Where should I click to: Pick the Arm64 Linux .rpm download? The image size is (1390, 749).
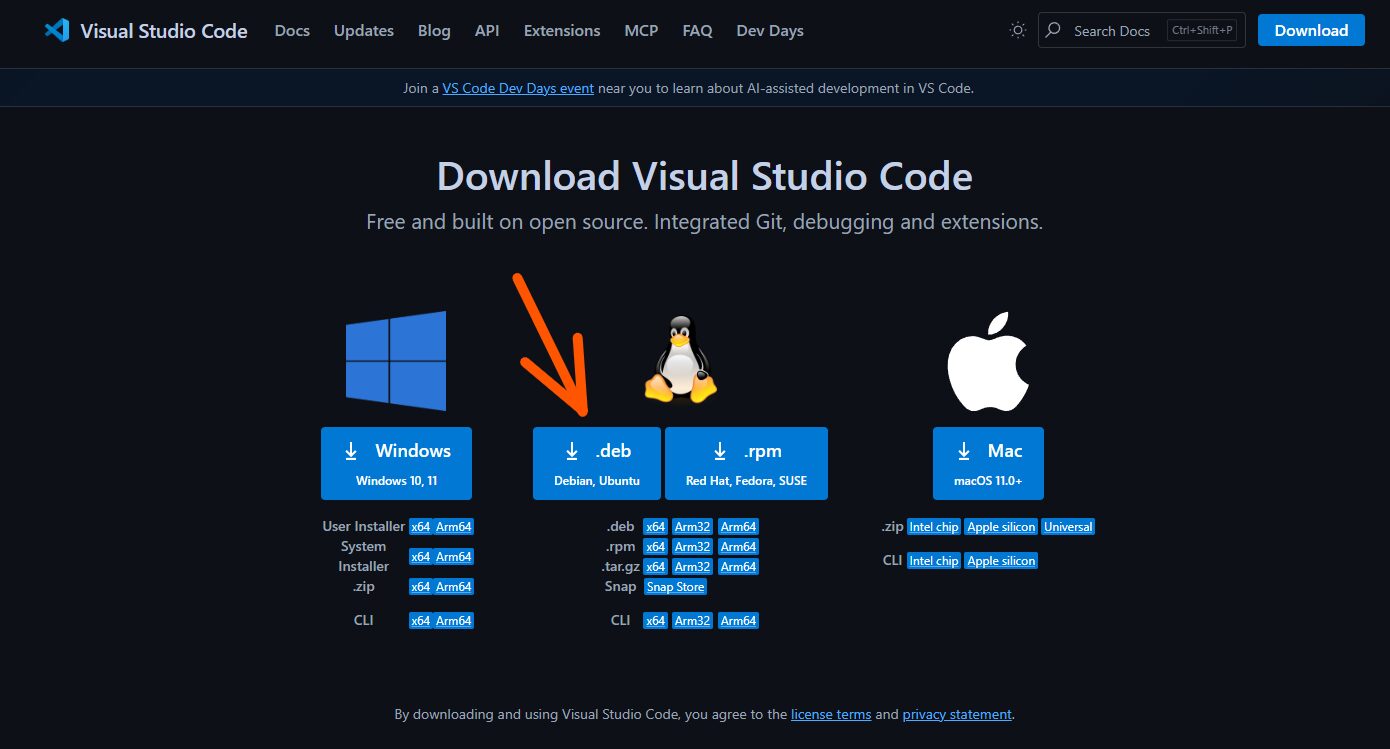point(738,547)
